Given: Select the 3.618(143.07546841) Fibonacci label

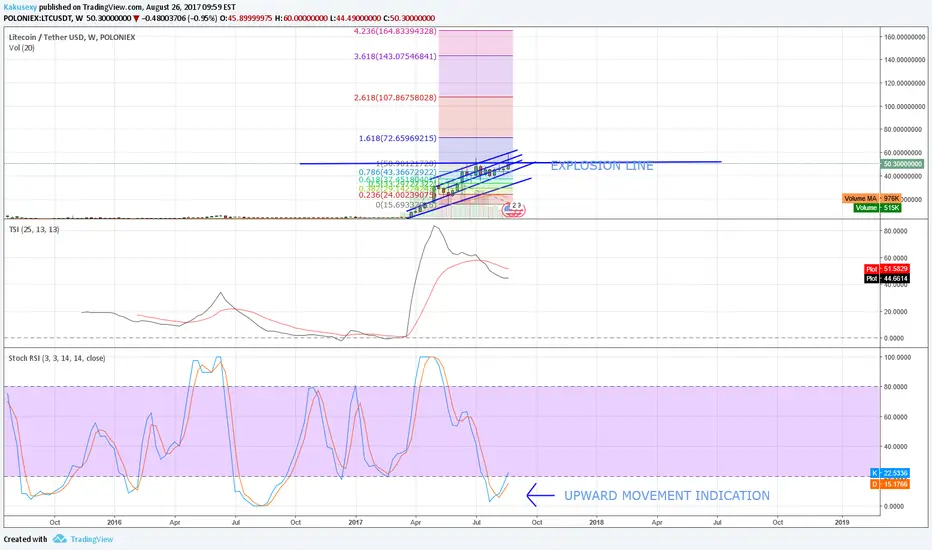Looking at the screenshot, I should [395, 56].
